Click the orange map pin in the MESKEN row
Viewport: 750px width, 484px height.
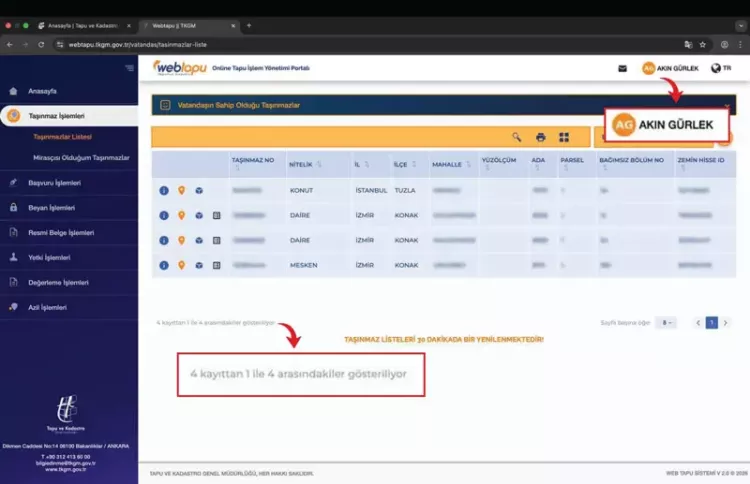[181, 265]
